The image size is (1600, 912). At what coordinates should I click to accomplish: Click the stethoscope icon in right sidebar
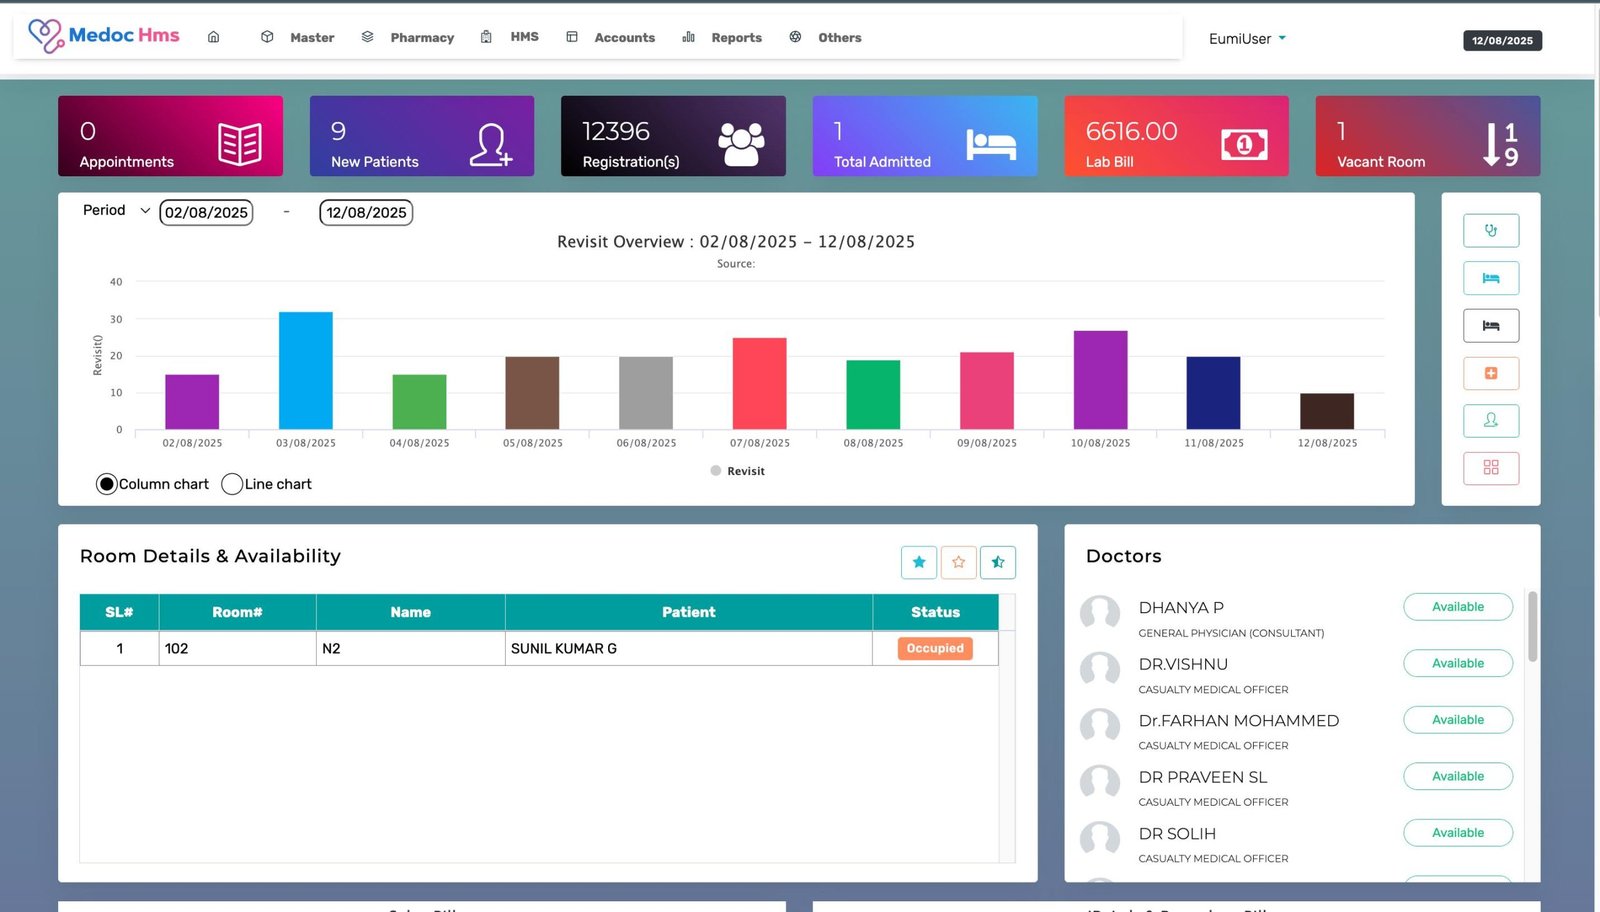[1490, 231]
